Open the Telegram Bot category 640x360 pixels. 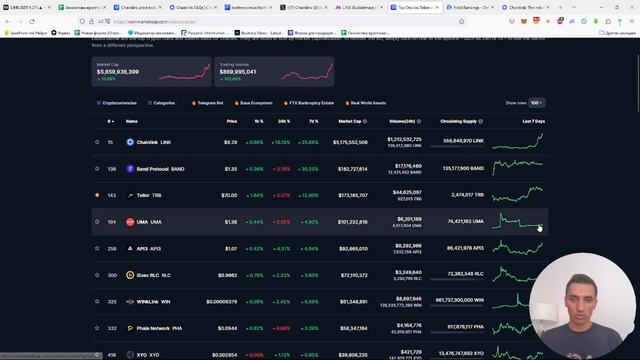click(x=207, y=103)
